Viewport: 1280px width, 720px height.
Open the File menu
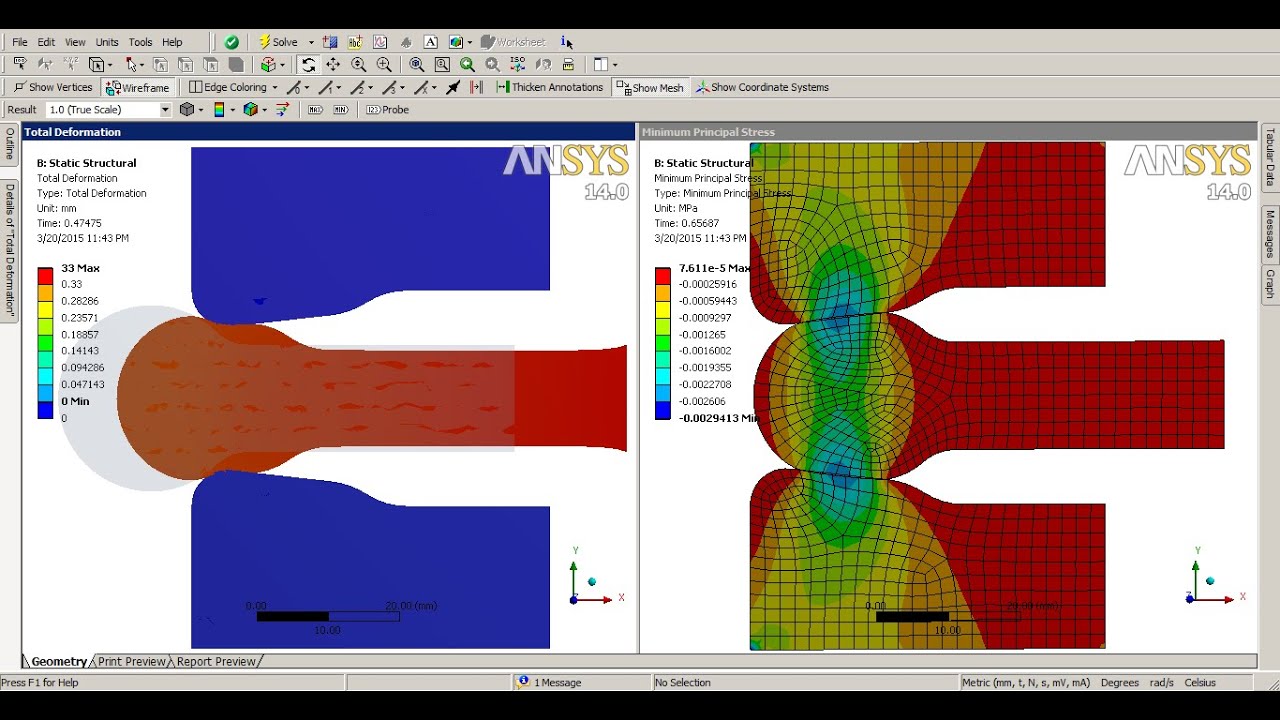click(20, 42)
